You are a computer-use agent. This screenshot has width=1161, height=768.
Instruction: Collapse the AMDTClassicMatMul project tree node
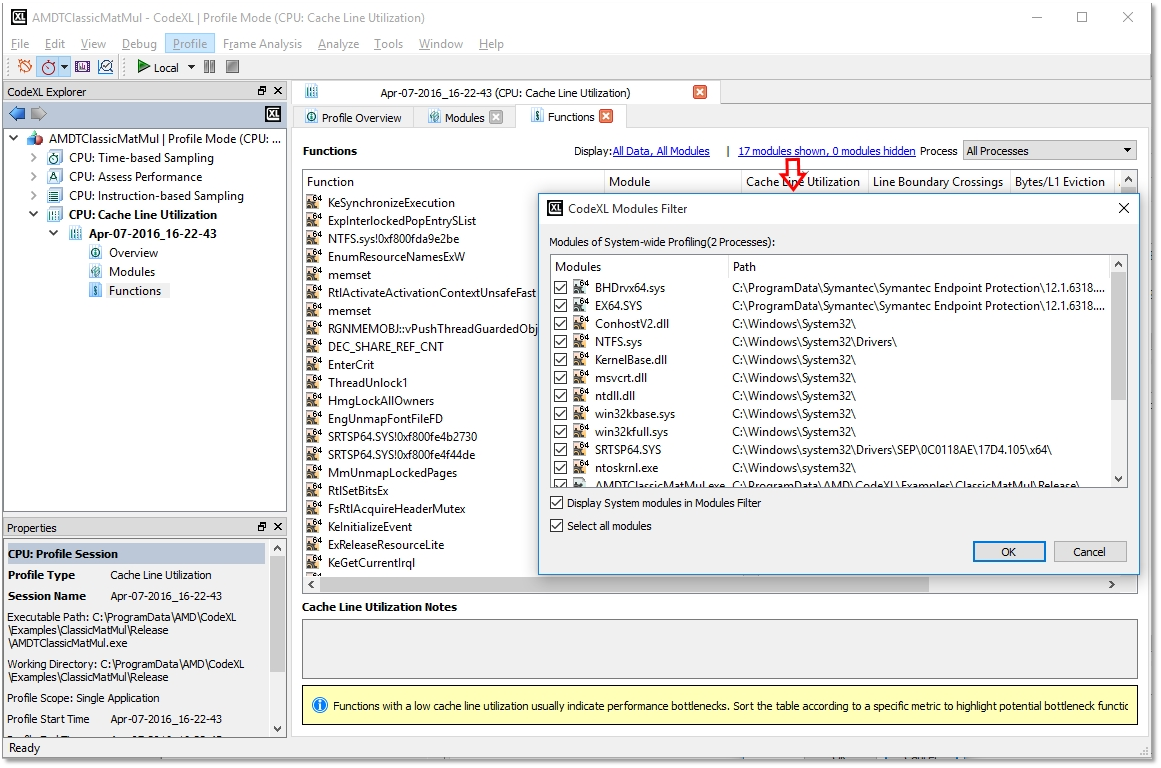tap(14, 138)
